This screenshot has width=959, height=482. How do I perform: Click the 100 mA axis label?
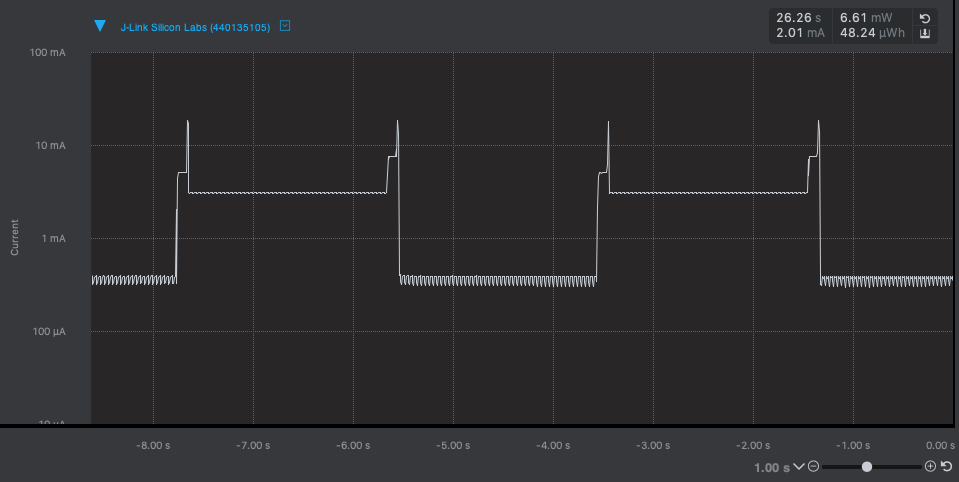[47, 53]
